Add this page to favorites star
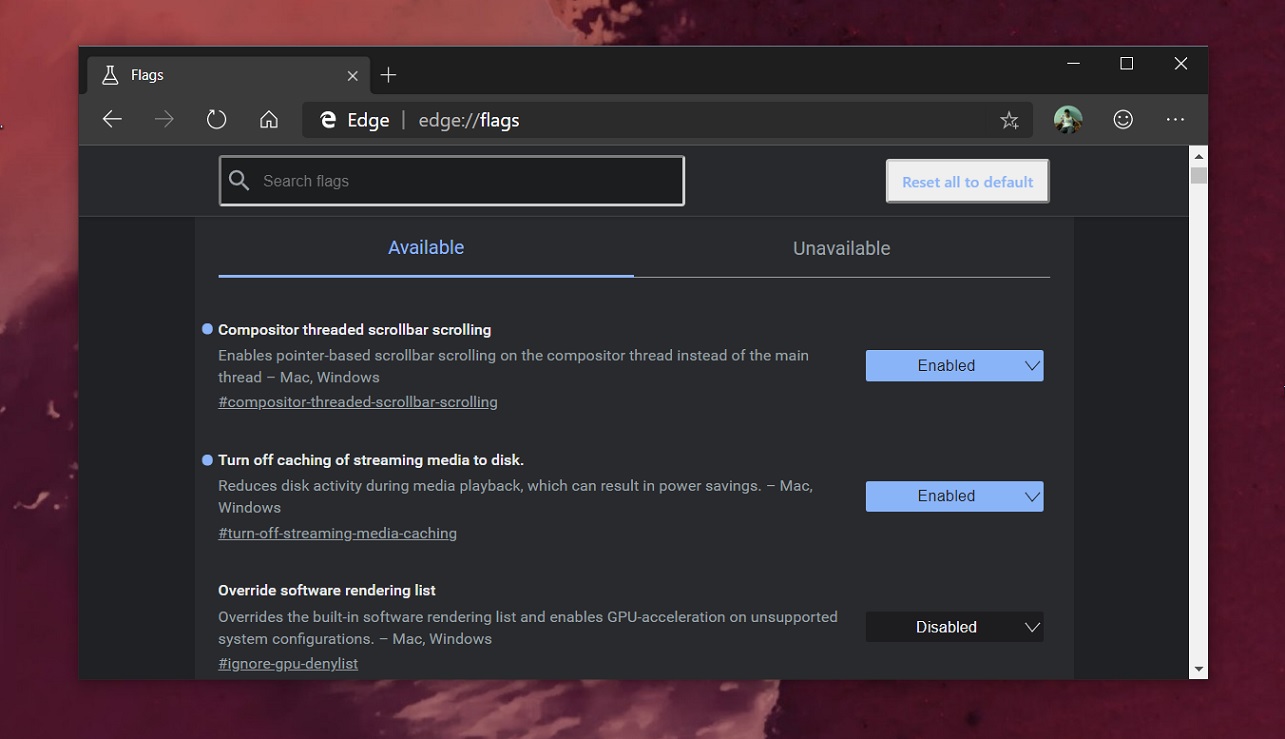This screenshot has width=1285, height=739. tap(1009, 120)
